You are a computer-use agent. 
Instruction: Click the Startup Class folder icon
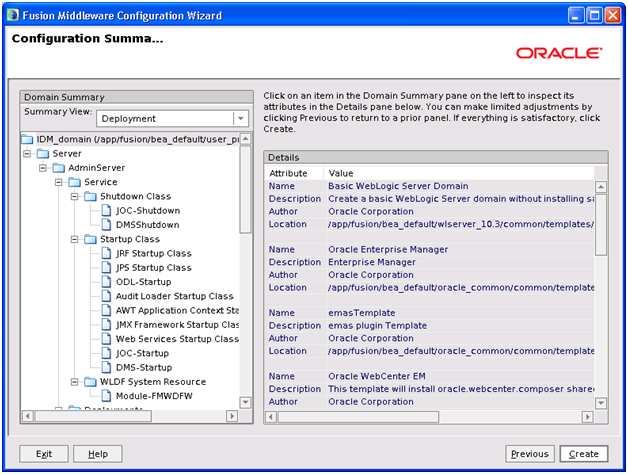pyautogui.click(x=90, y=239)
